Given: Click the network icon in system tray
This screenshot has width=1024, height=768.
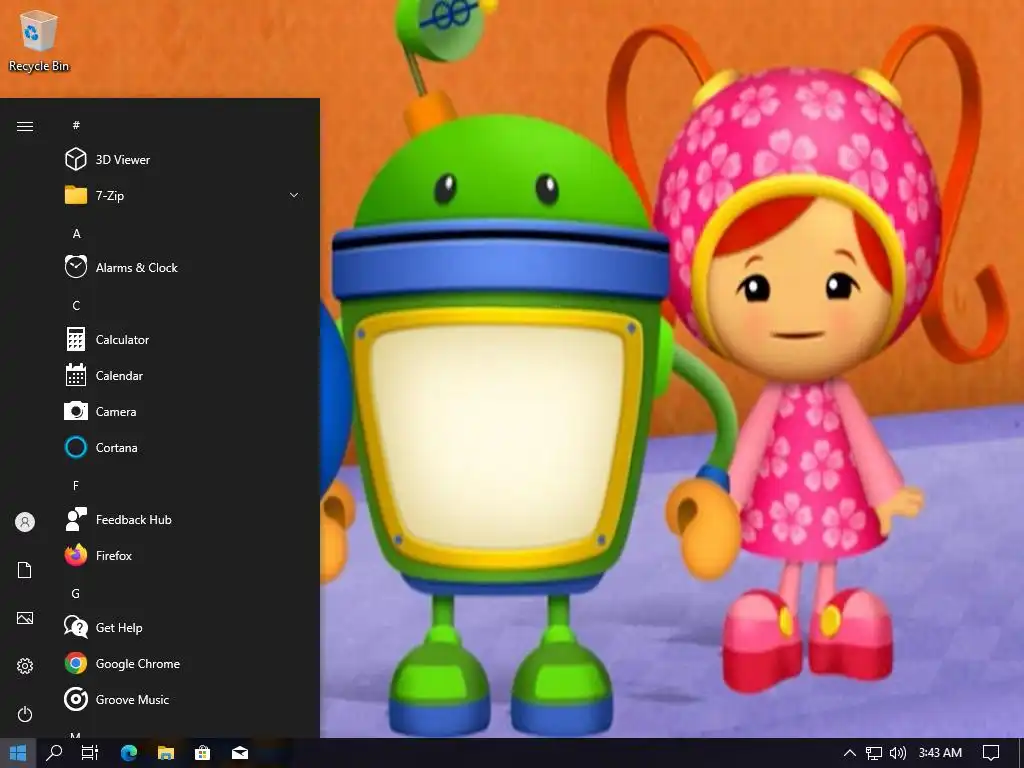Looking at the screenshot, I should 873,753.
